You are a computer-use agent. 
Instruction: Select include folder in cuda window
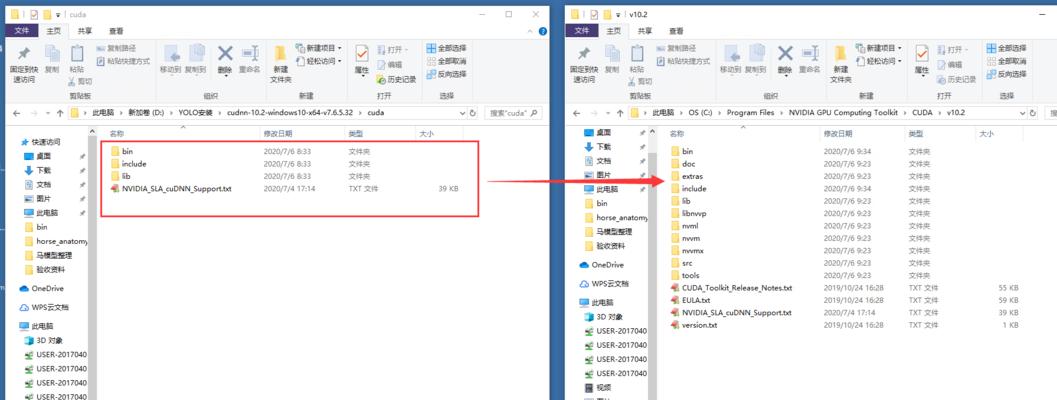[135, 164]
